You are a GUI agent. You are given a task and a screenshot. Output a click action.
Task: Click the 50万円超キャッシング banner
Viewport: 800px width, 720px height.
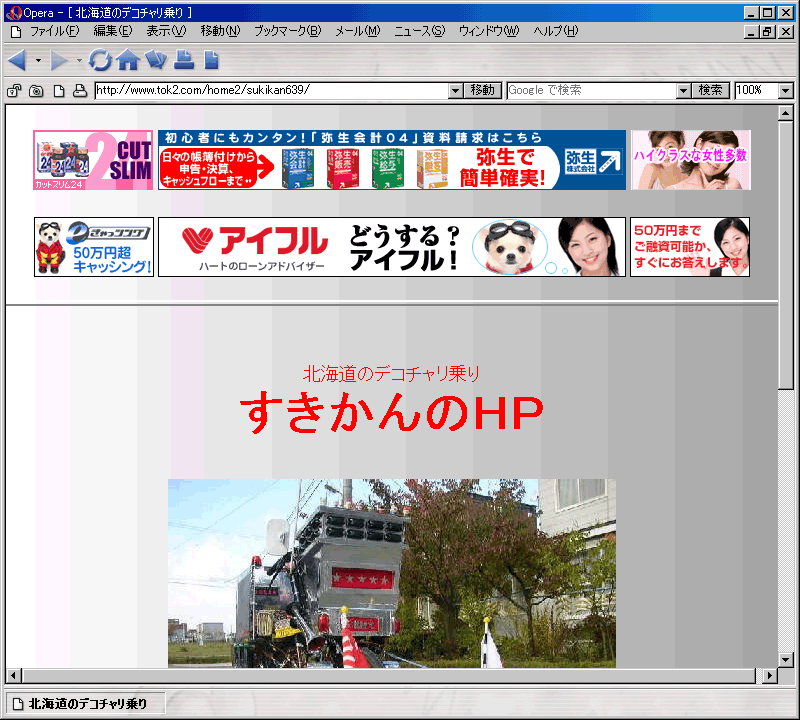click(x=94, y=247)
